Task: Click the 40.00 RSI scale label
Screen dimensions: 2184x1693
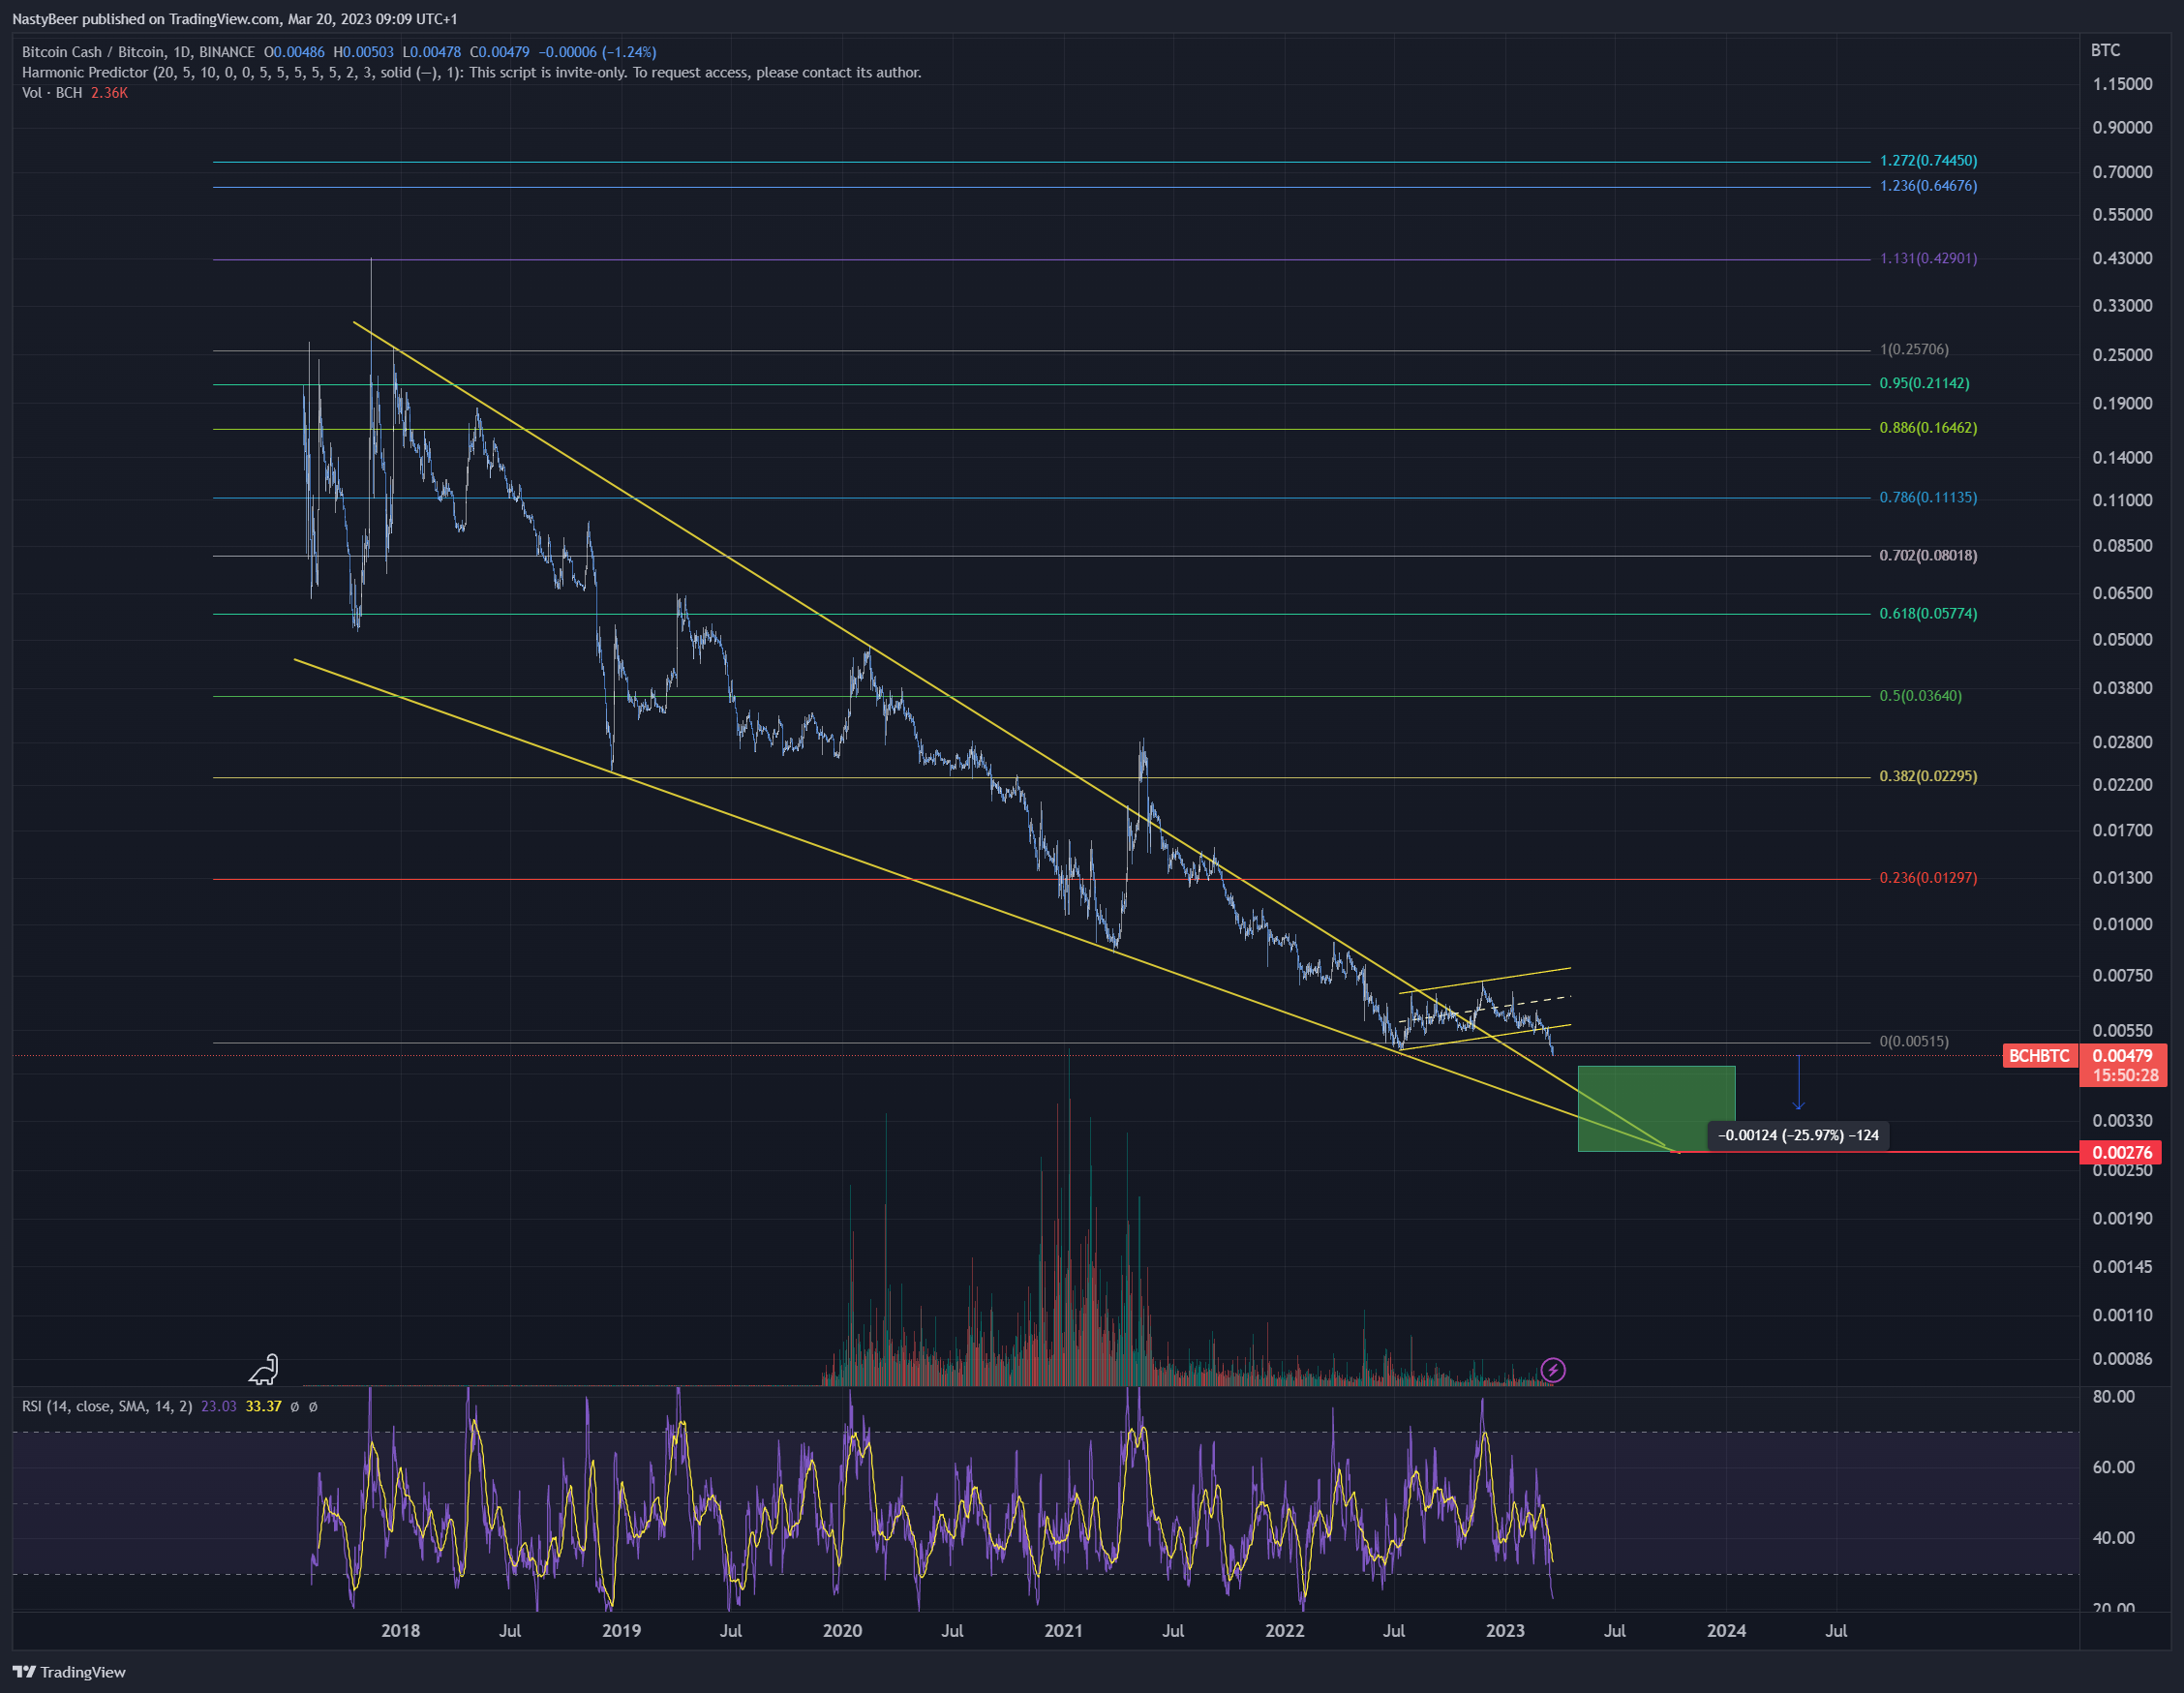Action: [x=2113, y=1537]
